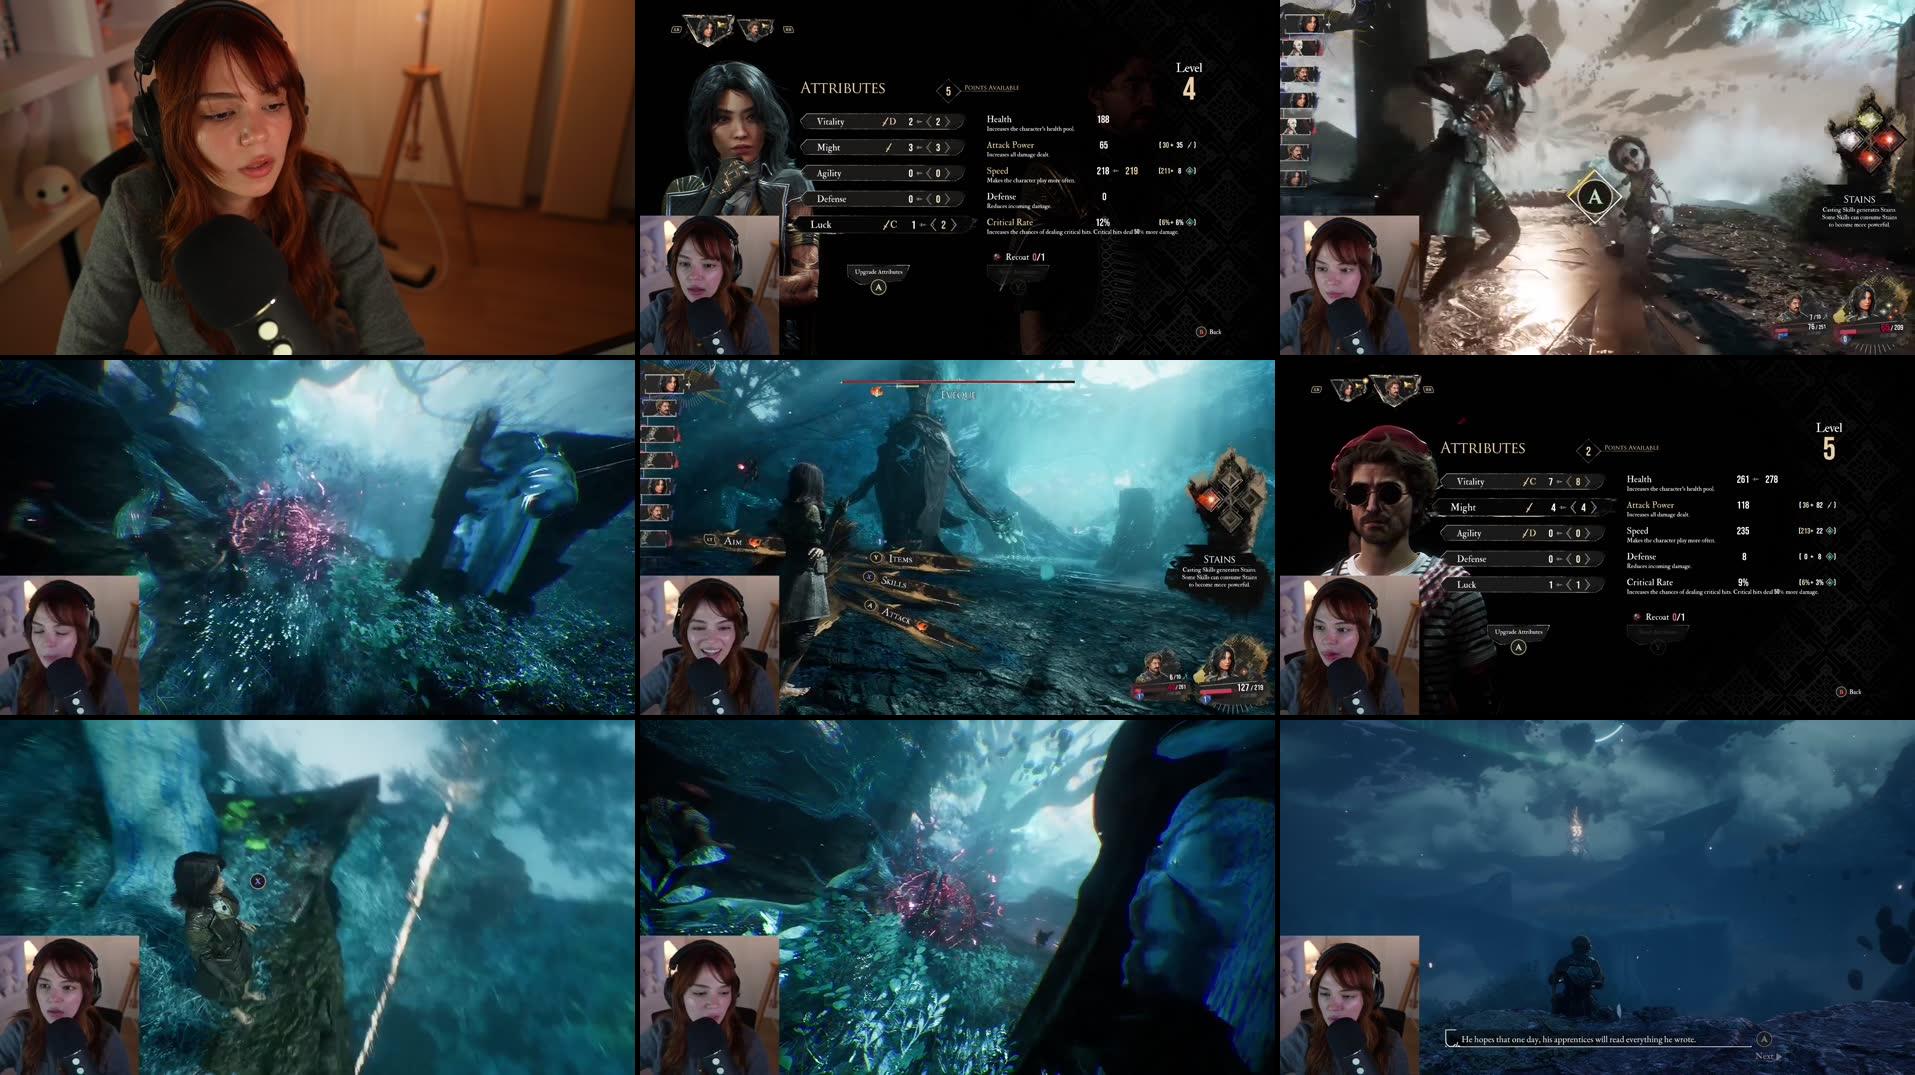Click the large streamer webcam frame
The image size is (1915, 1075).
pos(317,177)
